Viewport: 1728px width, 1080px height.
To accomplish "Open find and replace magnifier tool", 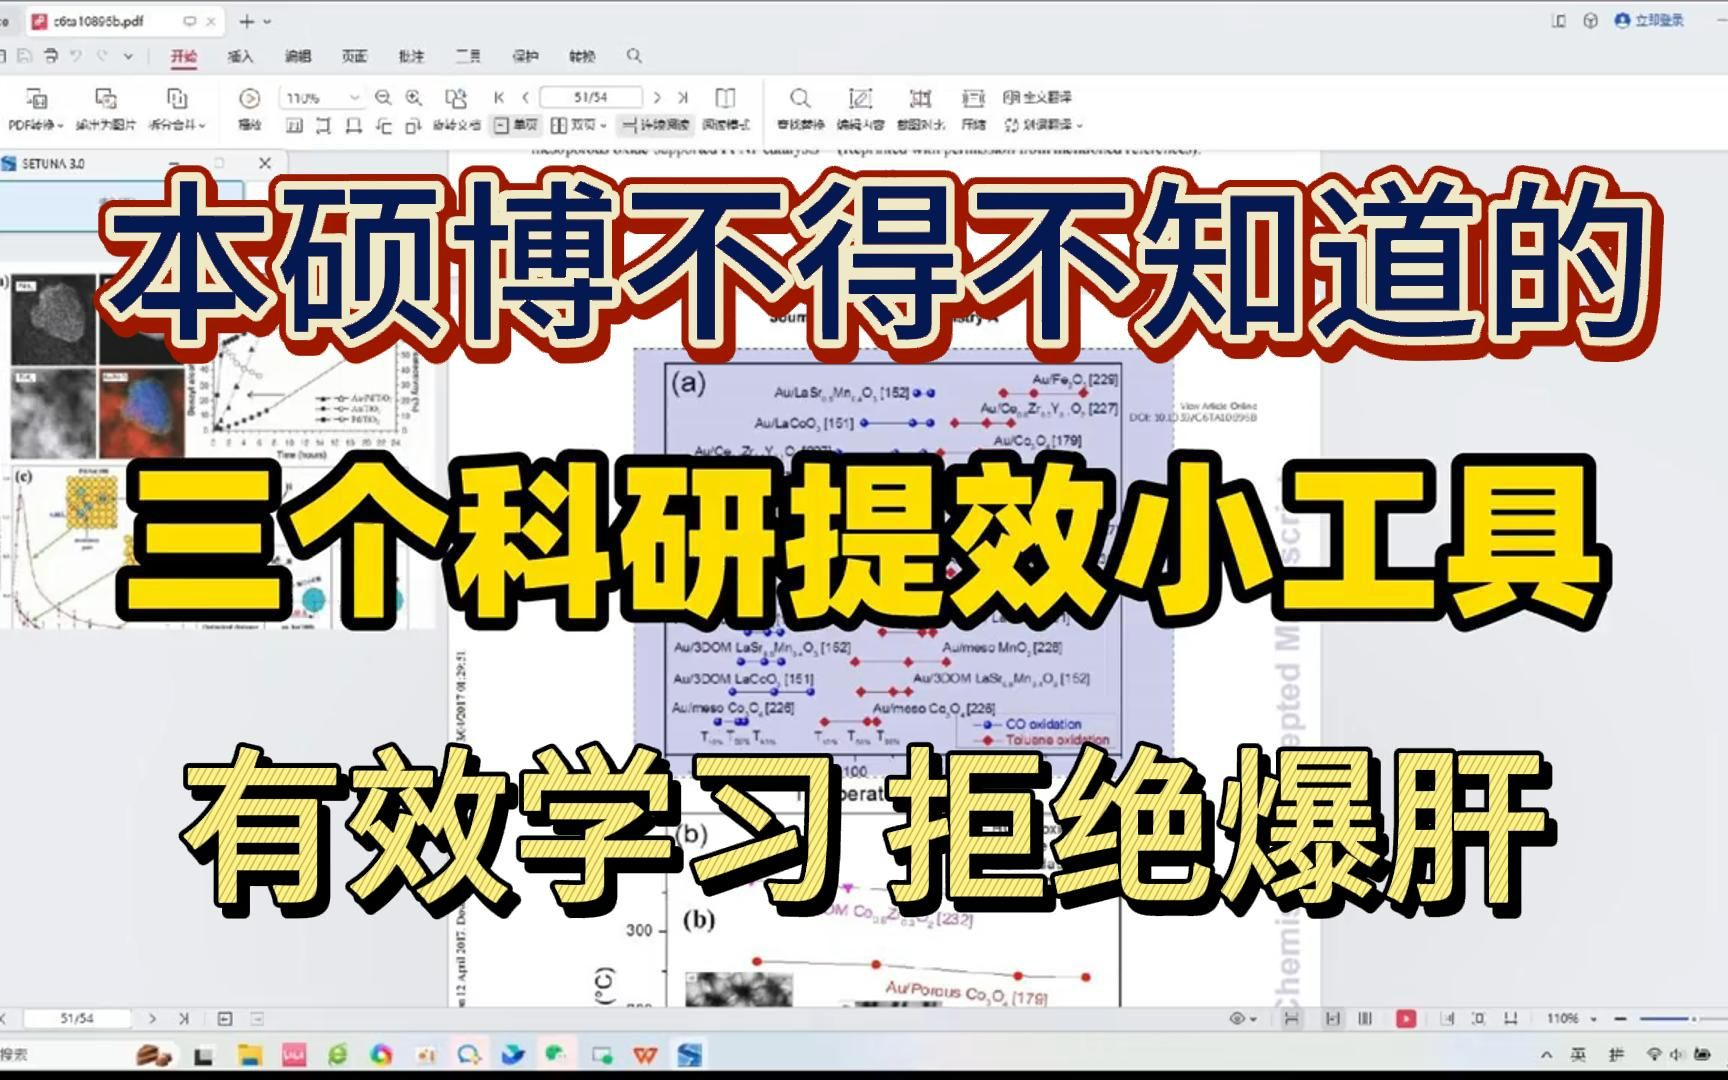I will click(800, 108).
